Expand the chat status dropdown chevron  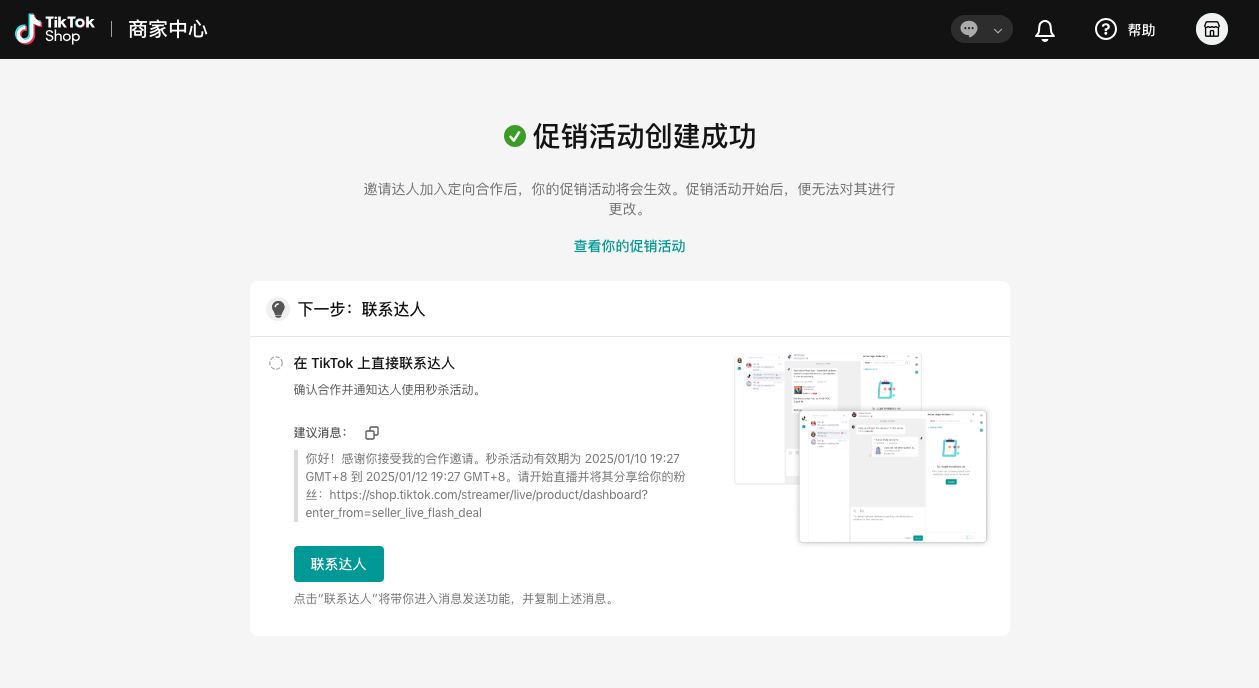tap(997, 30)
